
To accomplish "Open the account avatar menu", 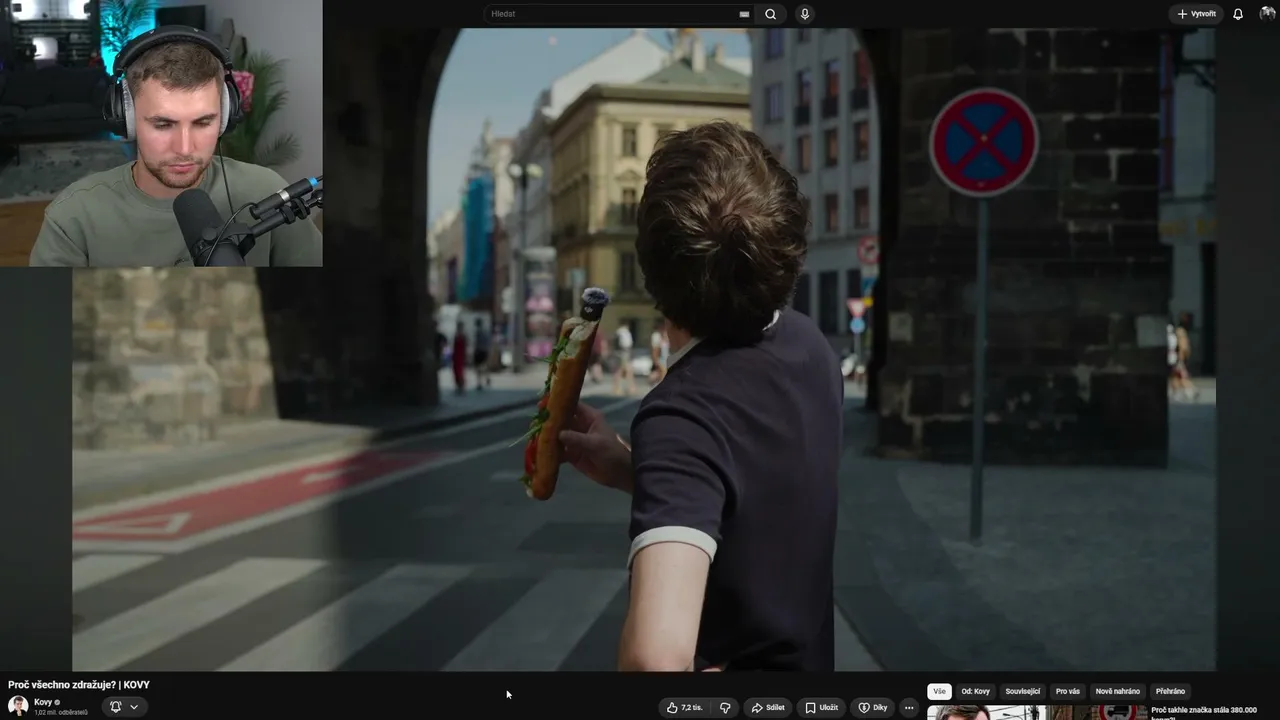I will [x=1268, y=14].
